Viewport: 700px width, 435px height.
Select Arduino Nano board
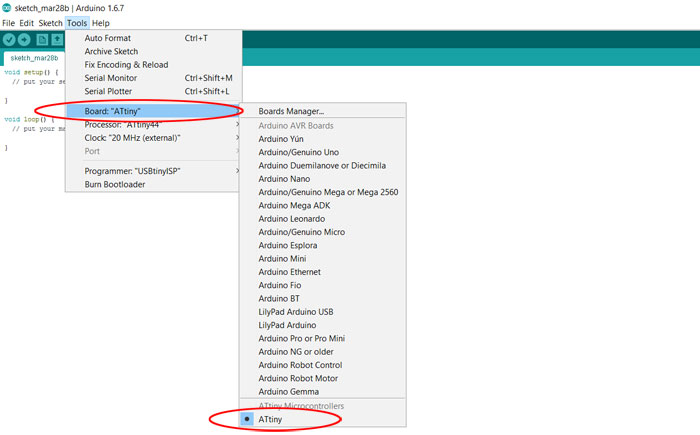323,179
